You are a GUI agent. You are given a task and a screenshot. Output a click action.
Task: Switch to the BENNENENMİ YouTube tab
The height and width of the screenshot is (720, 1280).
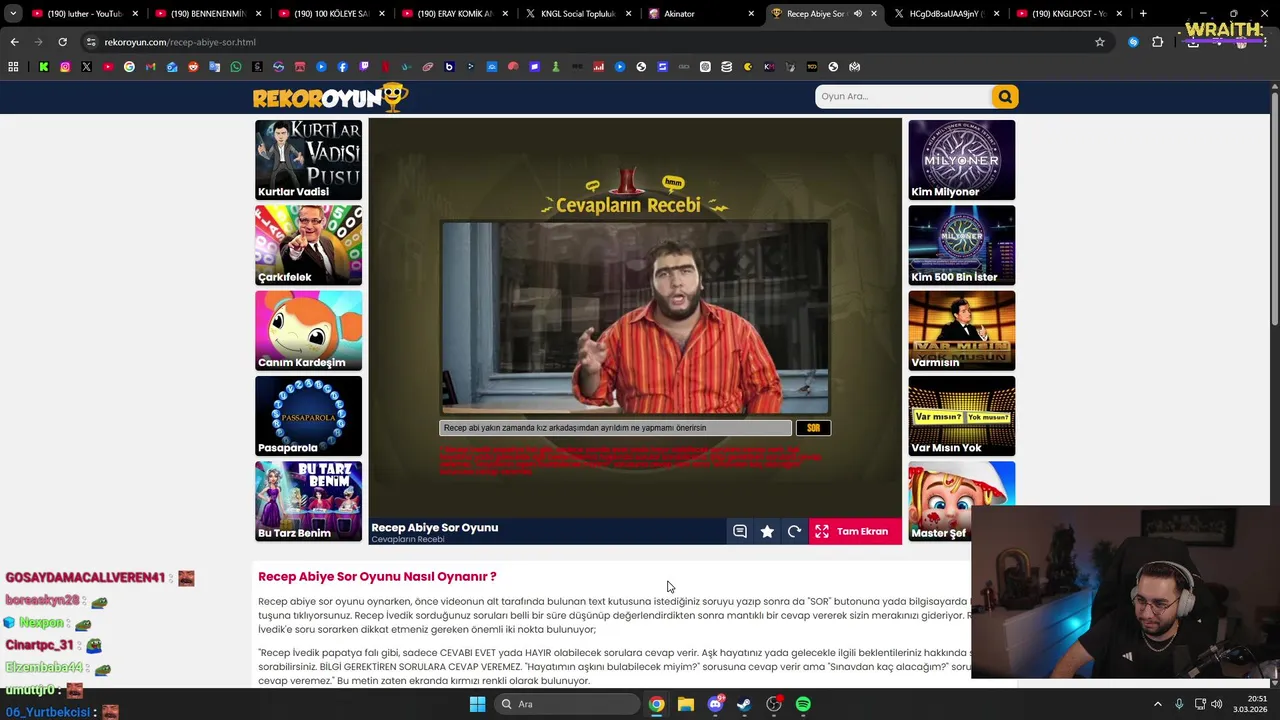click(x=208, y=14)
